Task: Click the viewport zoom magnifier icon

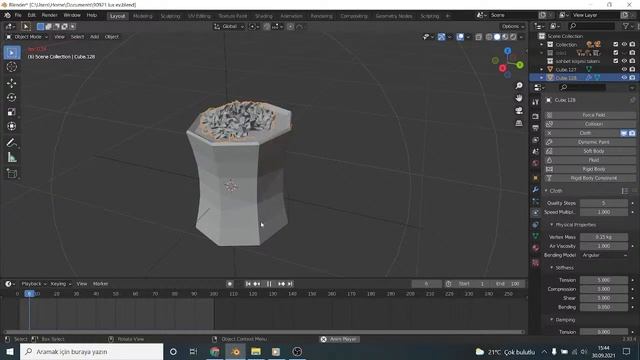Action: pyautogui.click(x=519, y=85)
